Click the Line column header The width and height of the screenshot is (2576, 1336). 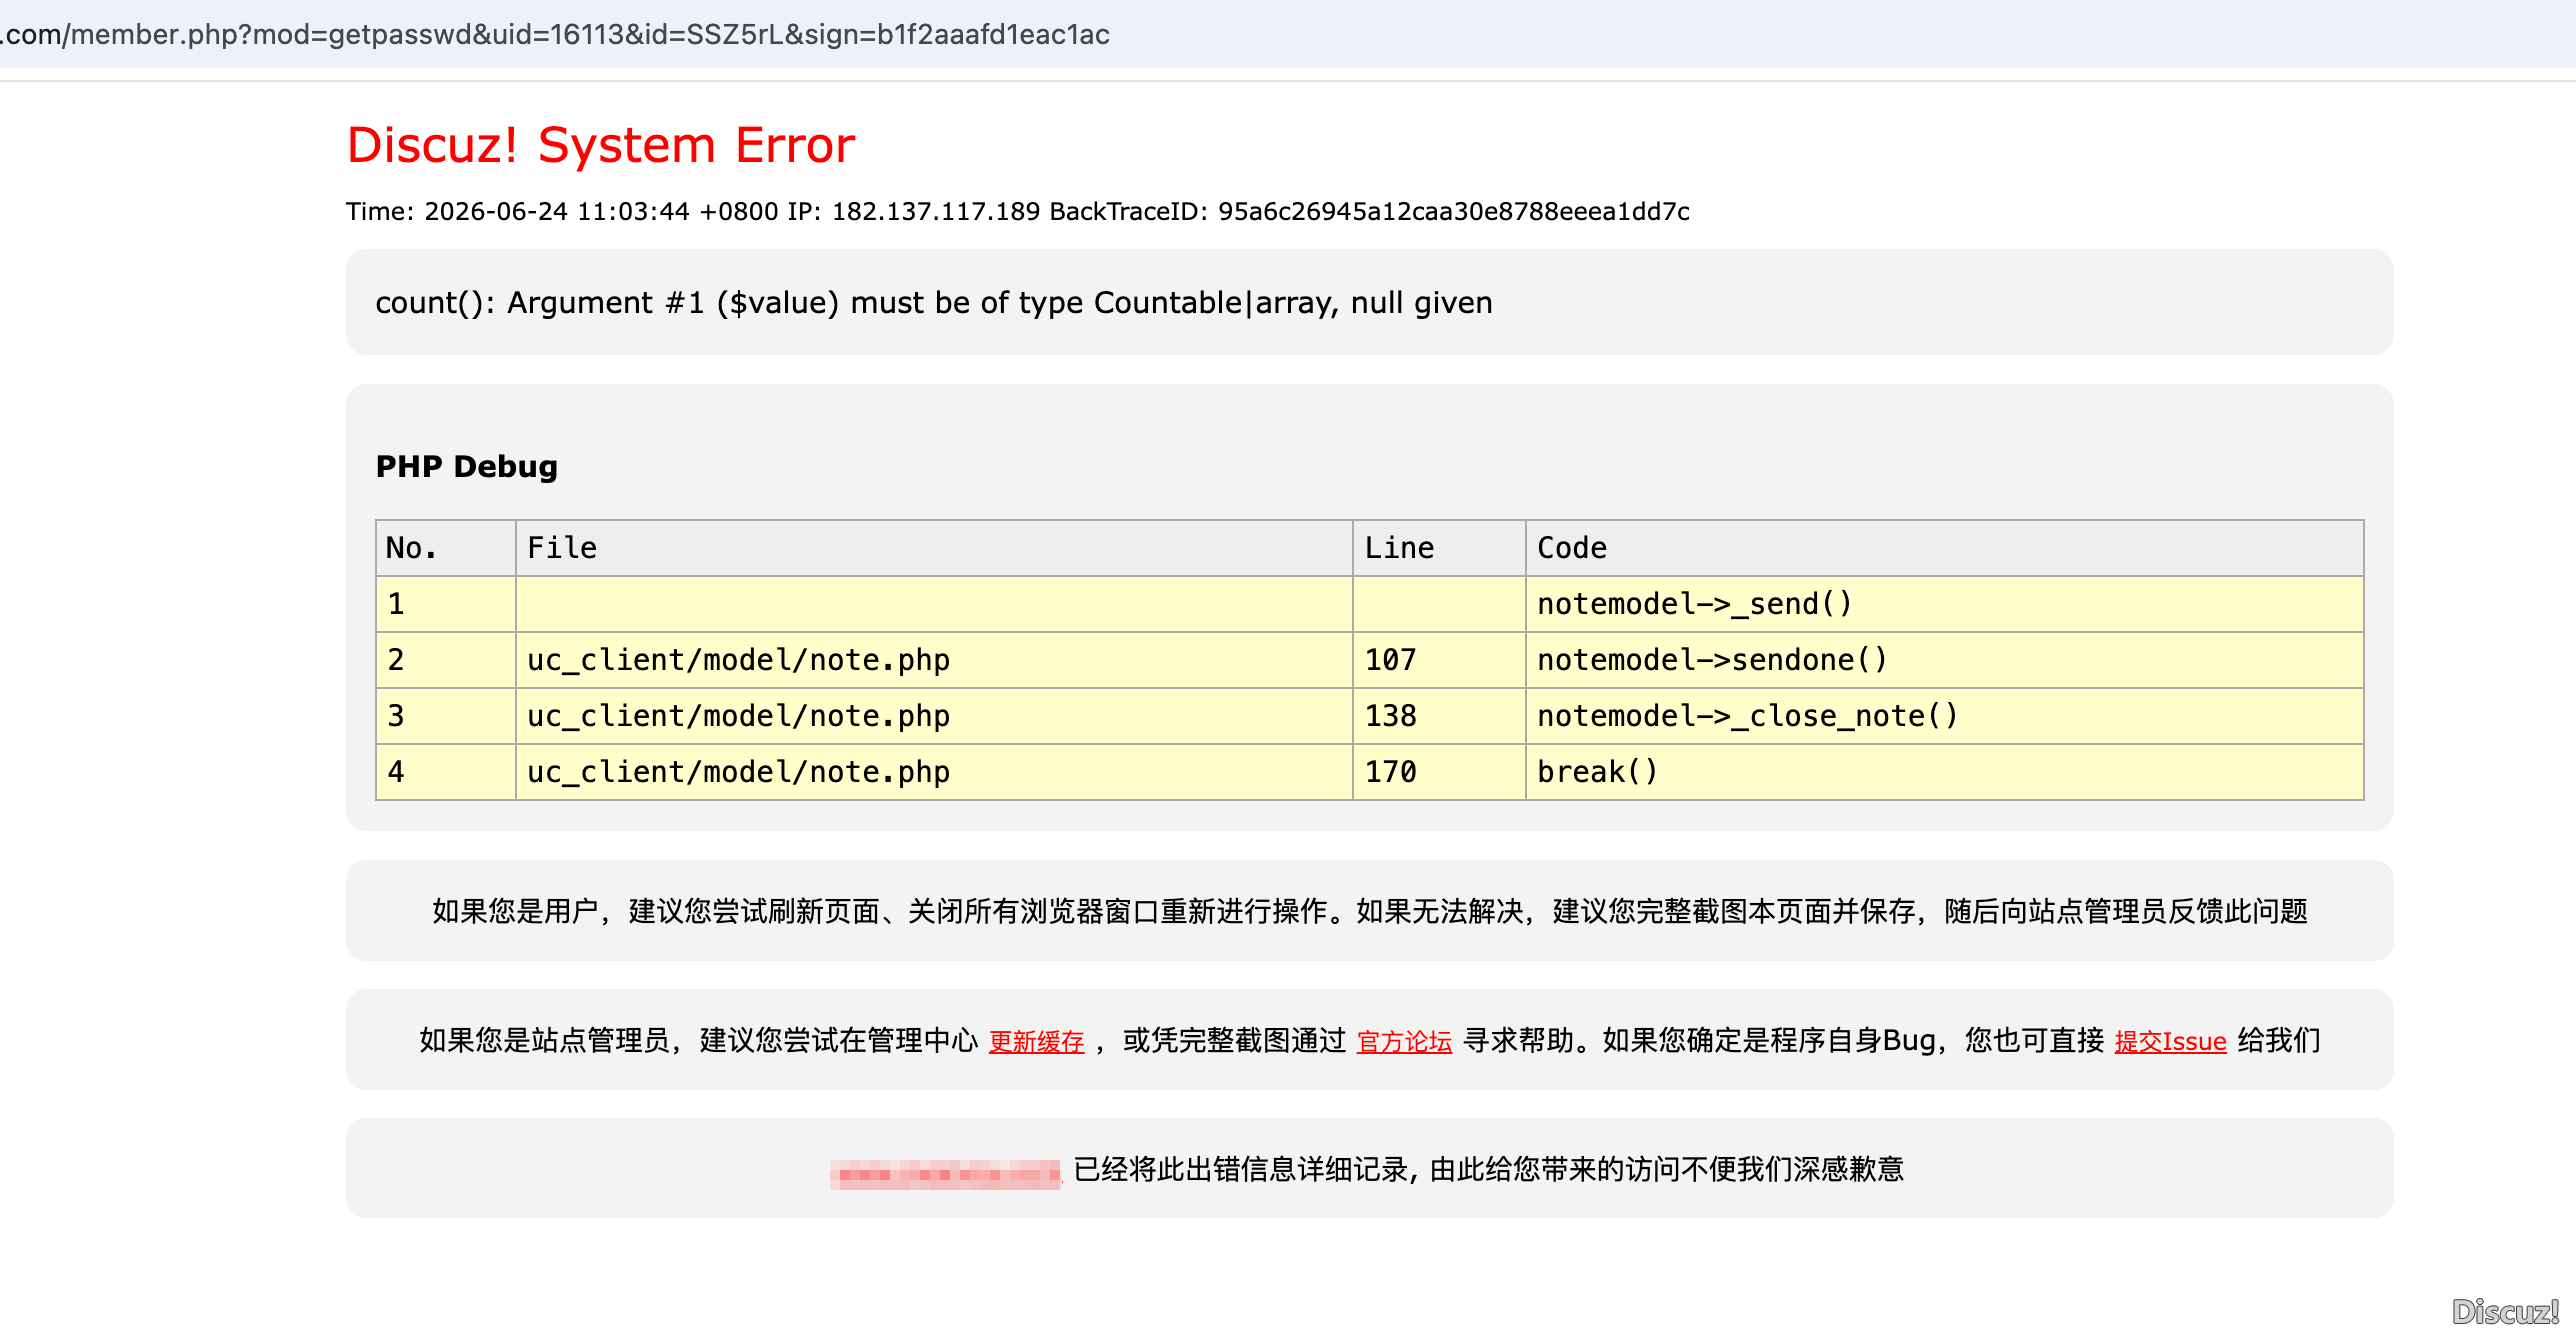tap(1439, 548)
